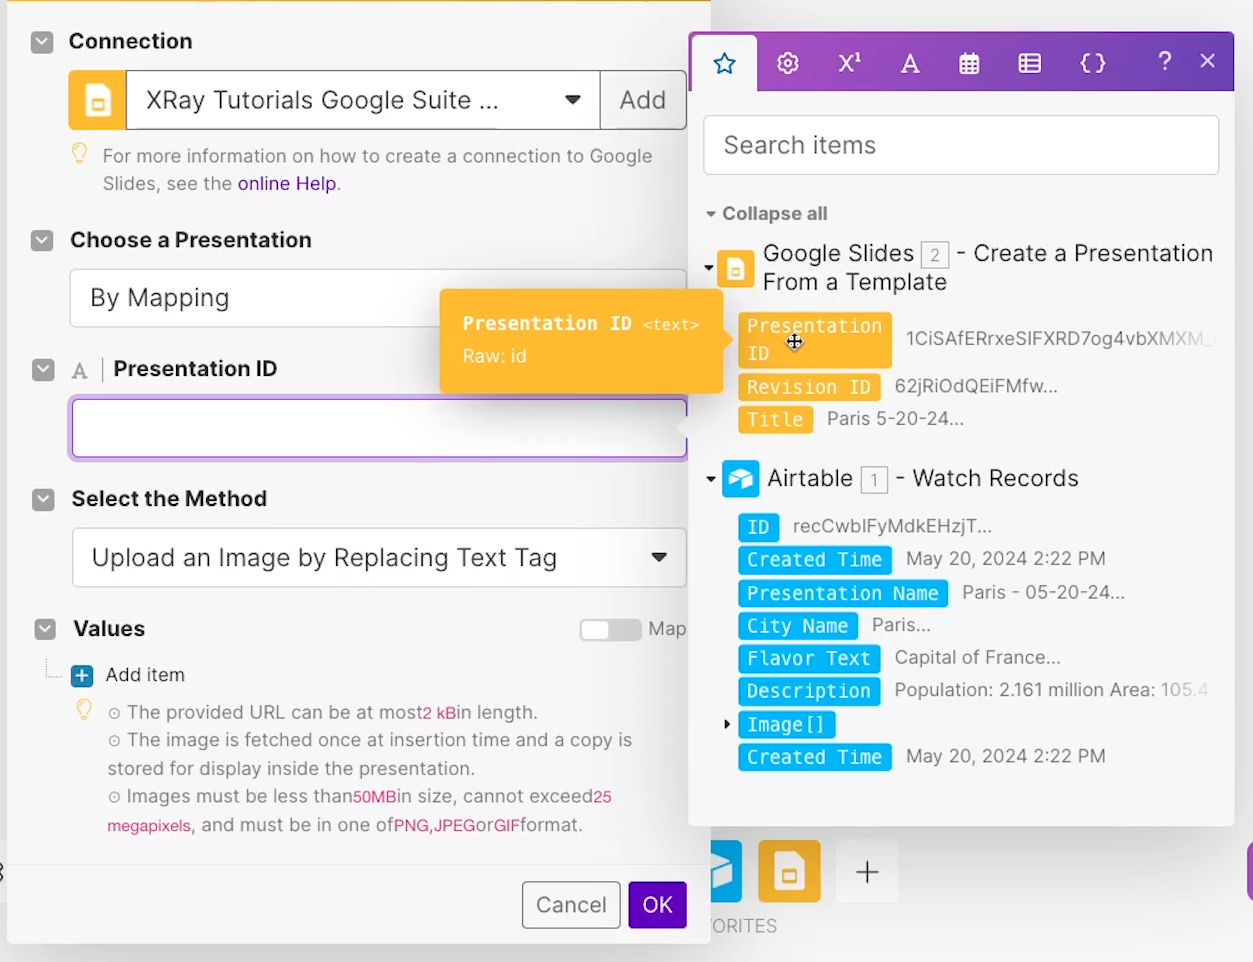Viewport: 1253px width, 962px height.
Task: Open the math functions tab
Action: tap(849, 63)
